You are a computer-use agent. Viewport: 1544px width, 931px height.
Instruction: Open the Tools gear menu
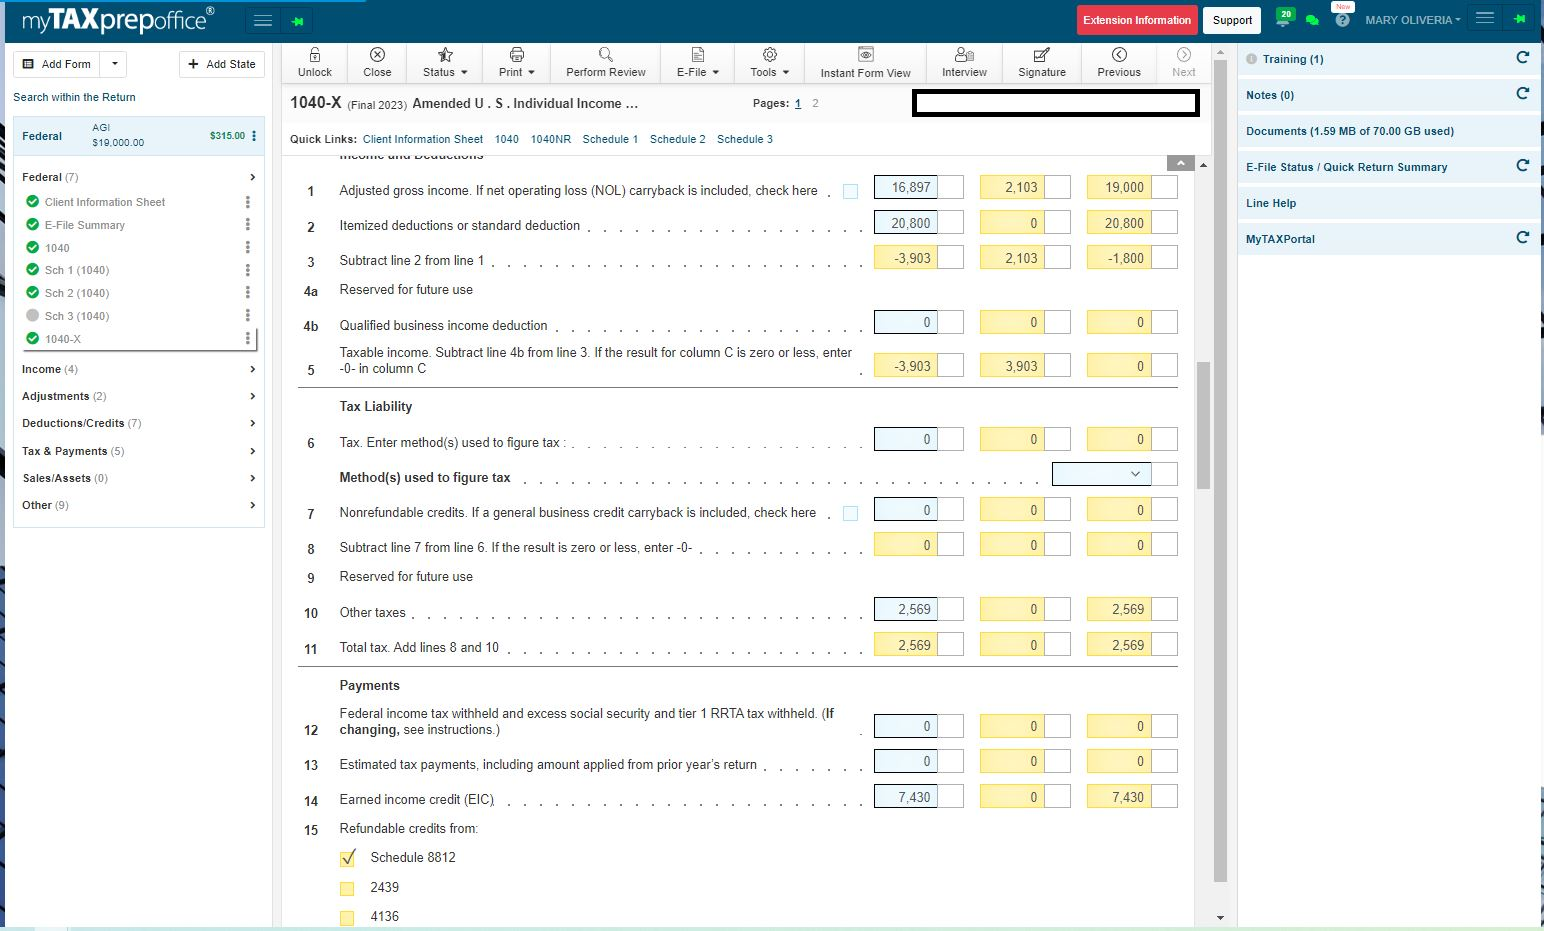point(769,62)
